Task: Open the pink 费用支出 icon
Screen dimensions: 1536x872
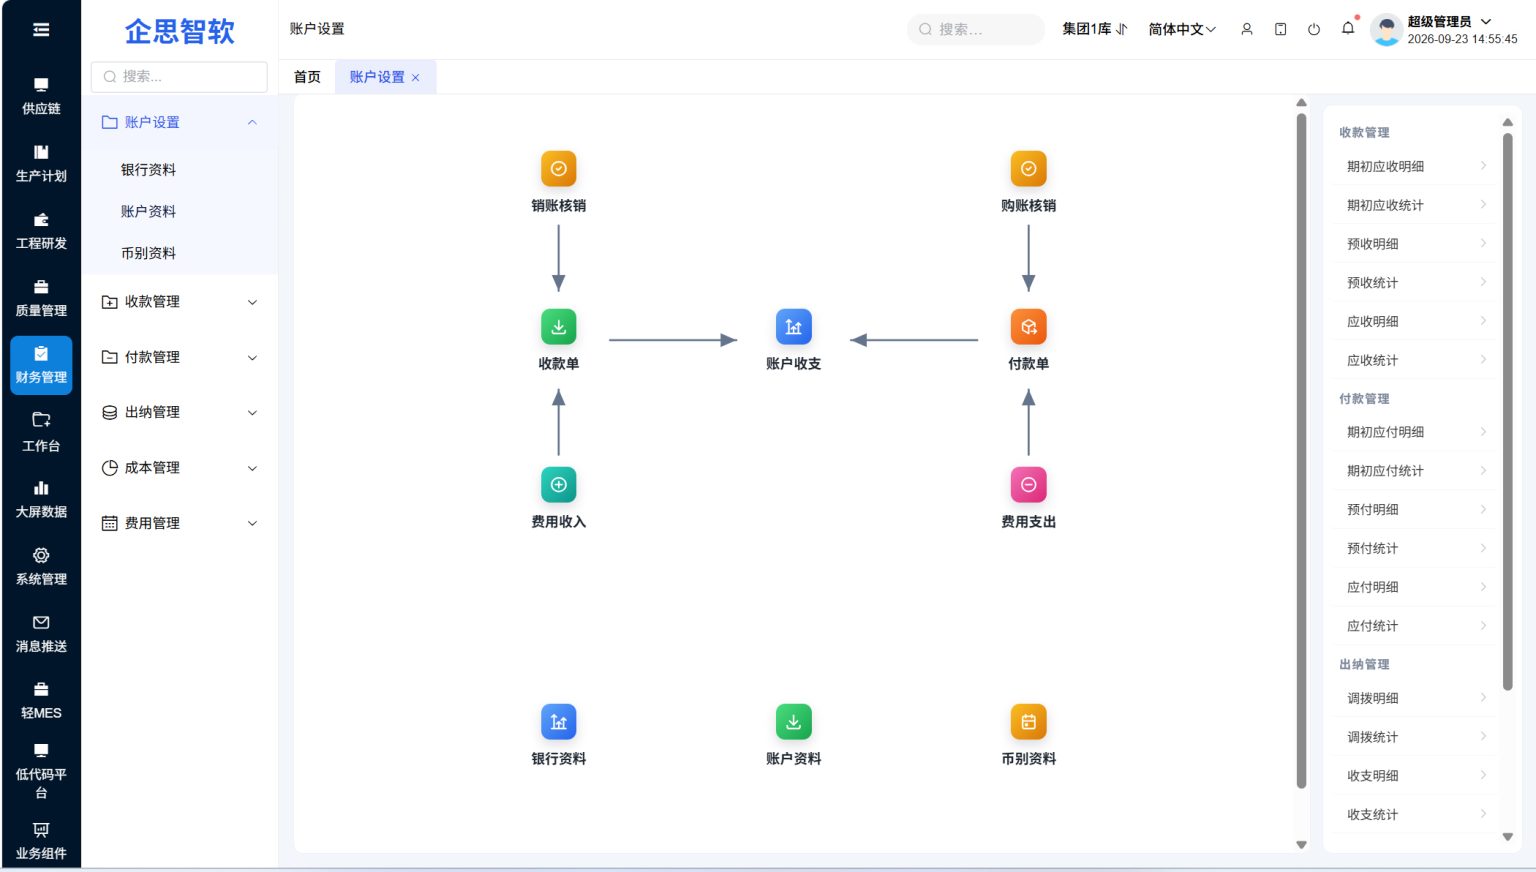Action: 1028,485
